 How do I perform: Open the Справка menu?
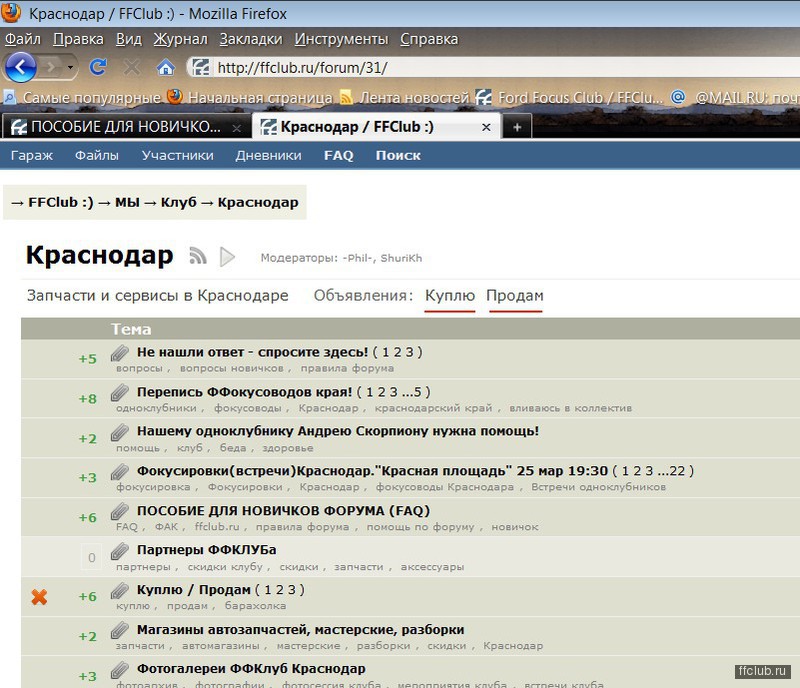pyautogui.click(x=429, y=39)
